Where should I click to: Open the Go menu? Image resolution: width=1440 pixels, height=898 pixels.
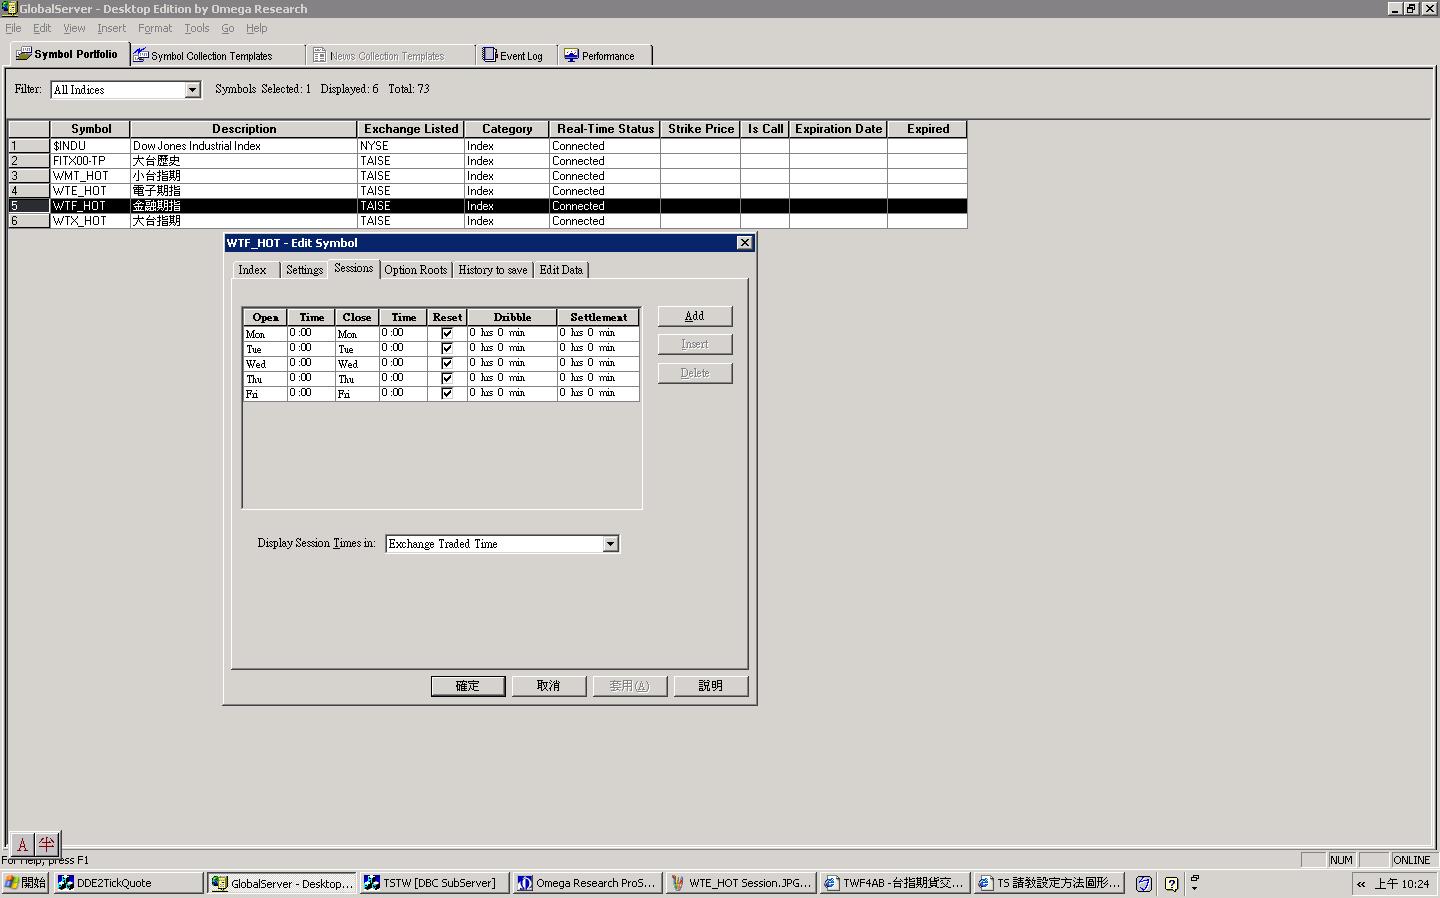tap(228, 28)
